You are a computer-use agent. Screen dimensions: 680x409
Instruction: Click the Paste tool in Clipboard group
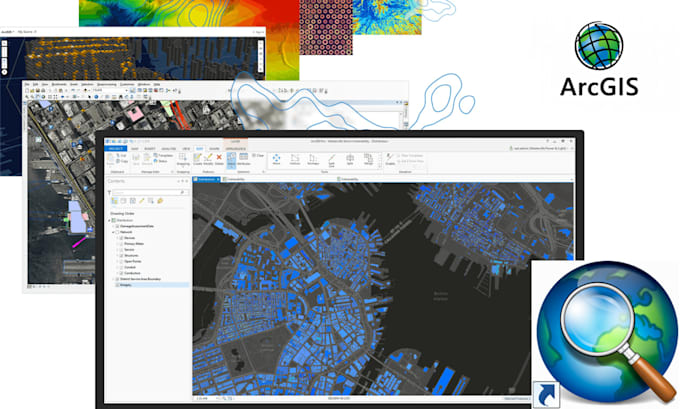coord(111,160)
